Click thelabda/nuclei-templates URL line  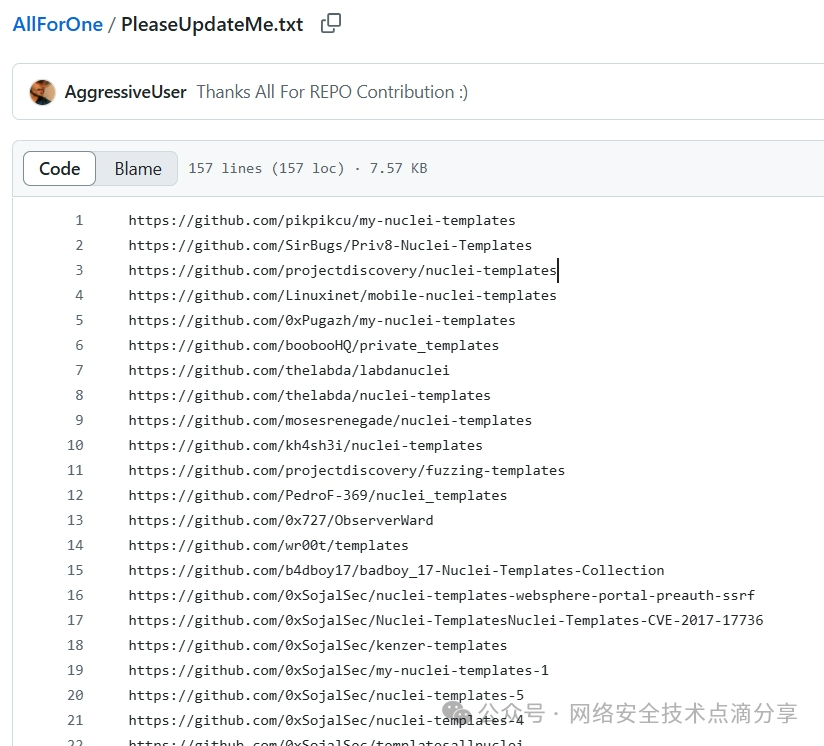(x=309, y=395)
